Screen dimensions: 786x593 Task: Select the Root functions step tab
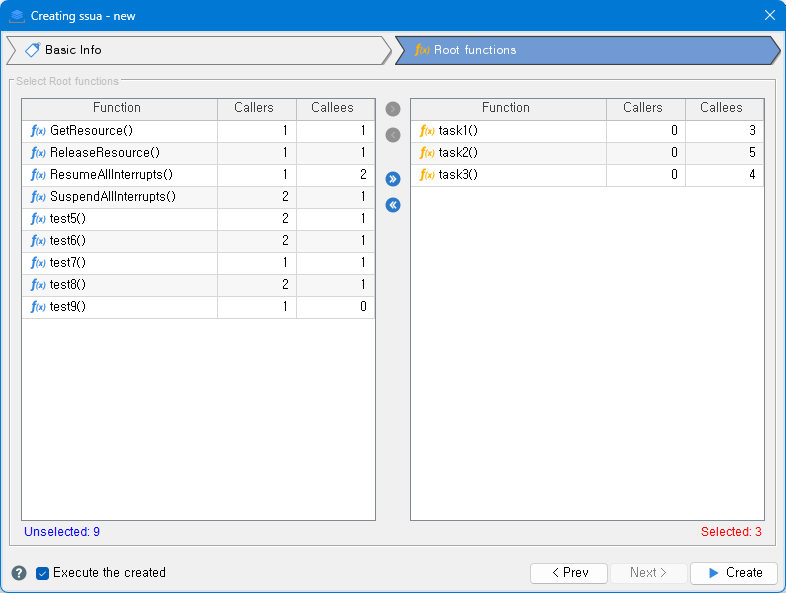click(475, 50)
